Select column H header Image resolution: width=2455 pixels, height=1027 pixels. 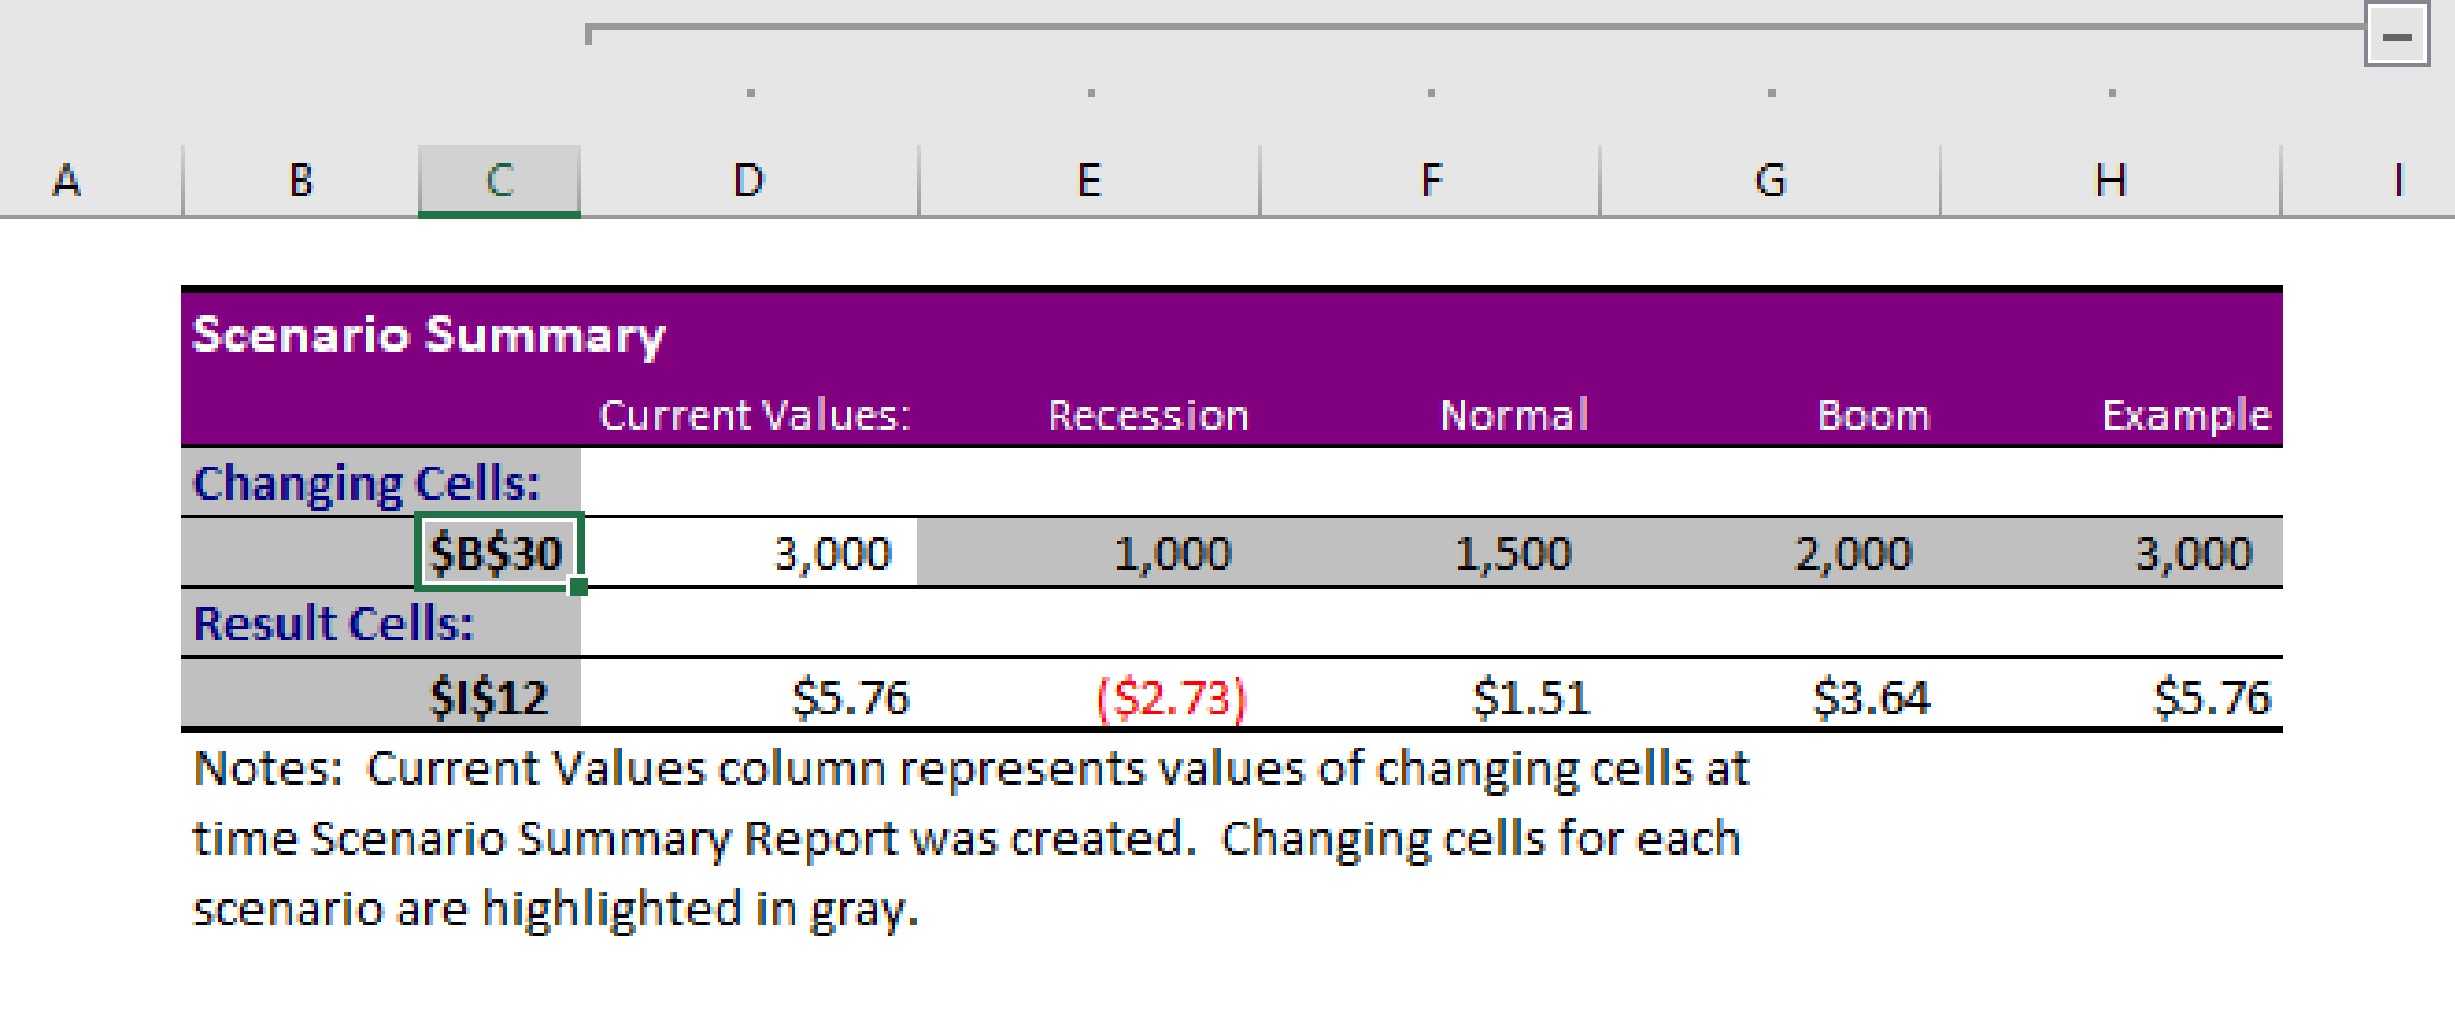tap(2110, 181)
